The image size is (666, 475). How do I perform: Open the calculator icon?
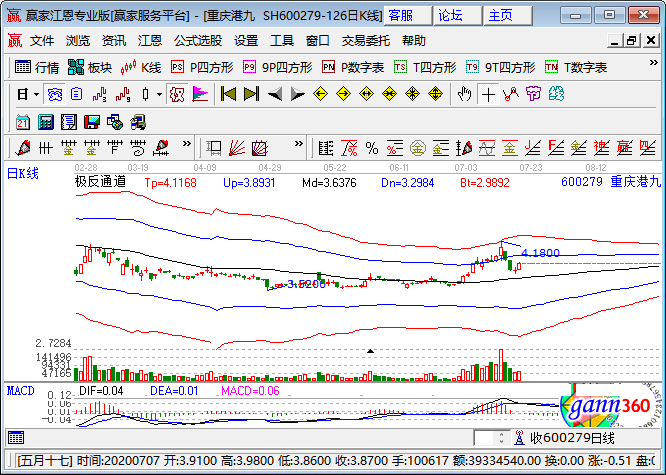(x=45, y=122)
